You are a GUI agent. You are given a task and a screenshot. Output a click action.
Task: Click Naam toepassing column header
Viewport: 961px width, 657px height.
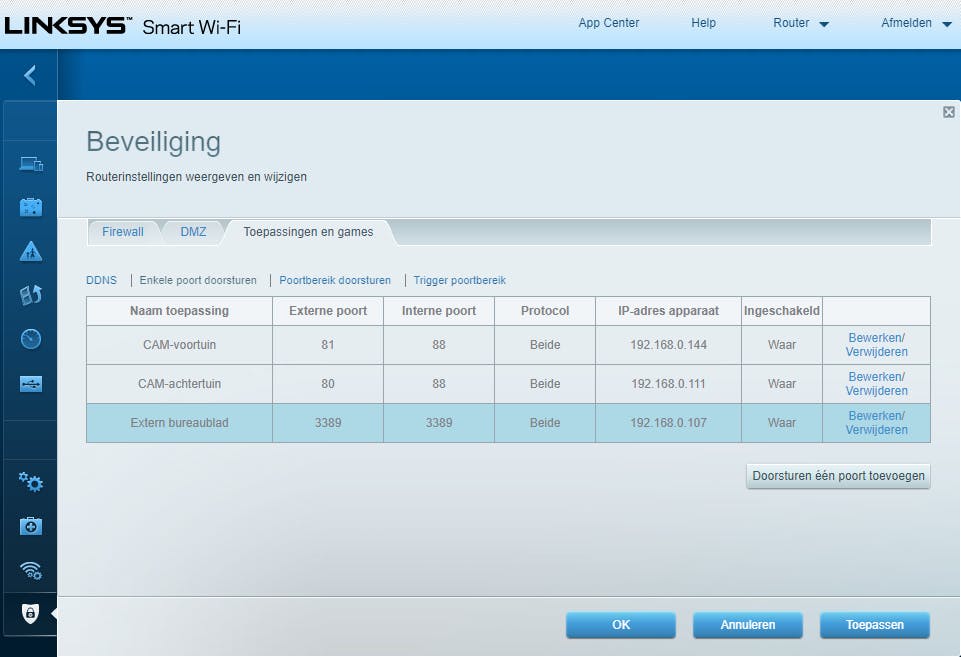pos(180,311)
